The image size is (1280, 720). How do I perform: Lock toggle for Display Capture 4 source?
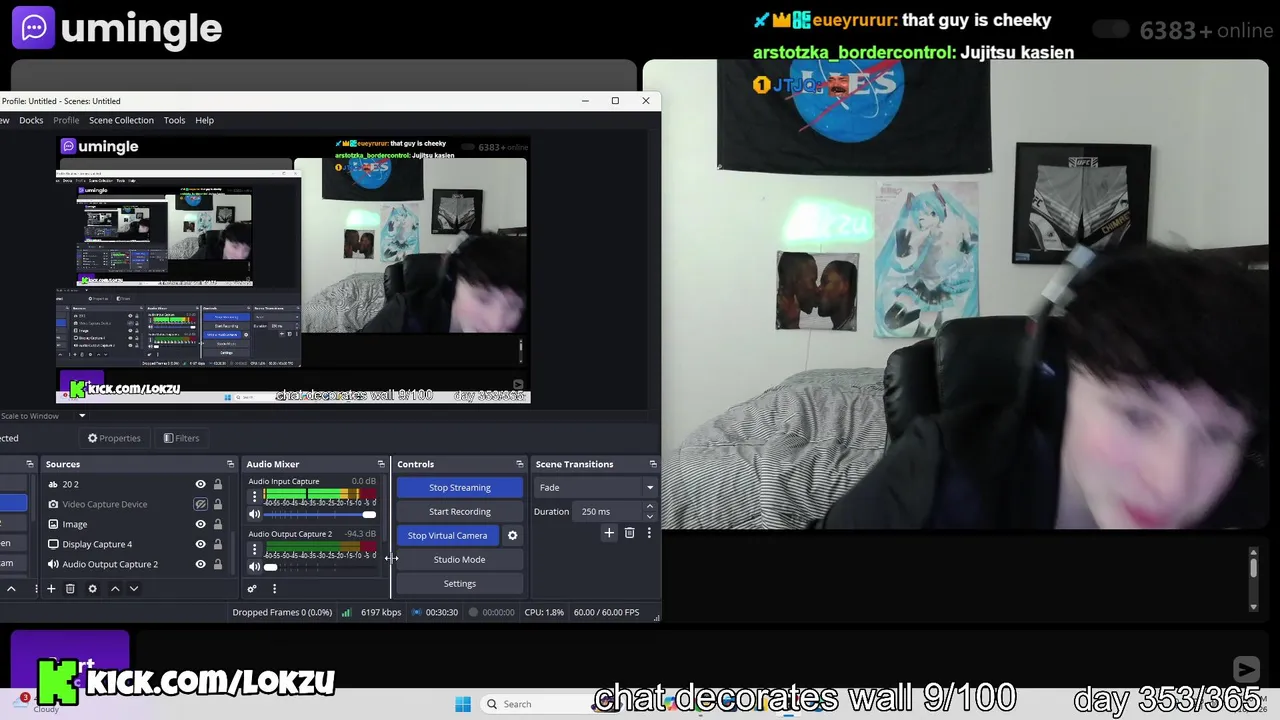(217, 544)
